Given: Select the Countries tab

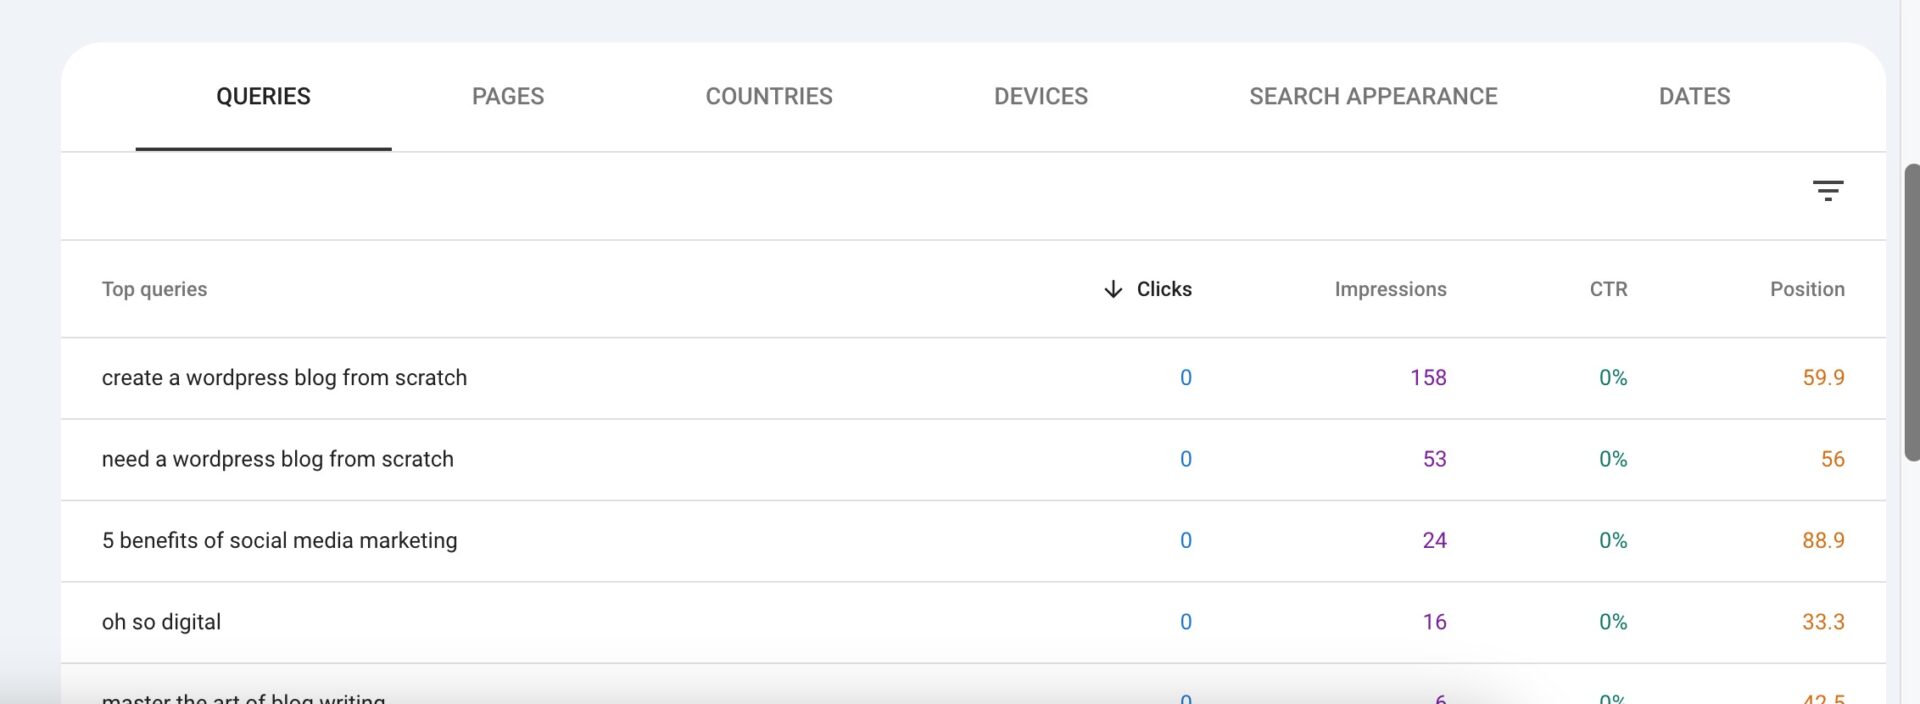Looking at the screenshot, I should (x=768, y=96).
